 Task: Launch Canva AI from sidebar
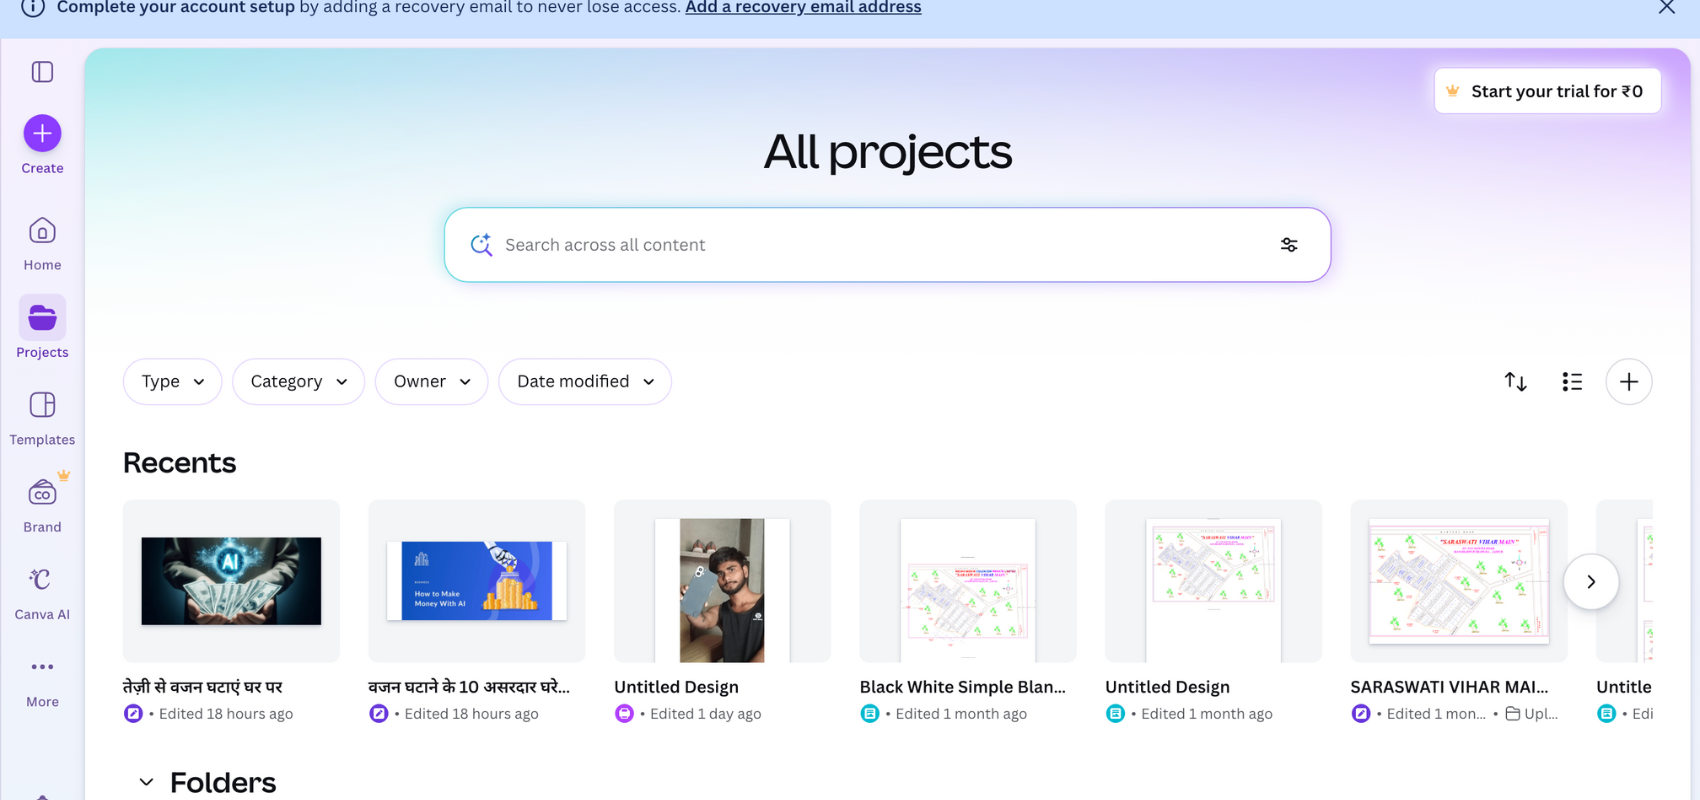point(42,593)
